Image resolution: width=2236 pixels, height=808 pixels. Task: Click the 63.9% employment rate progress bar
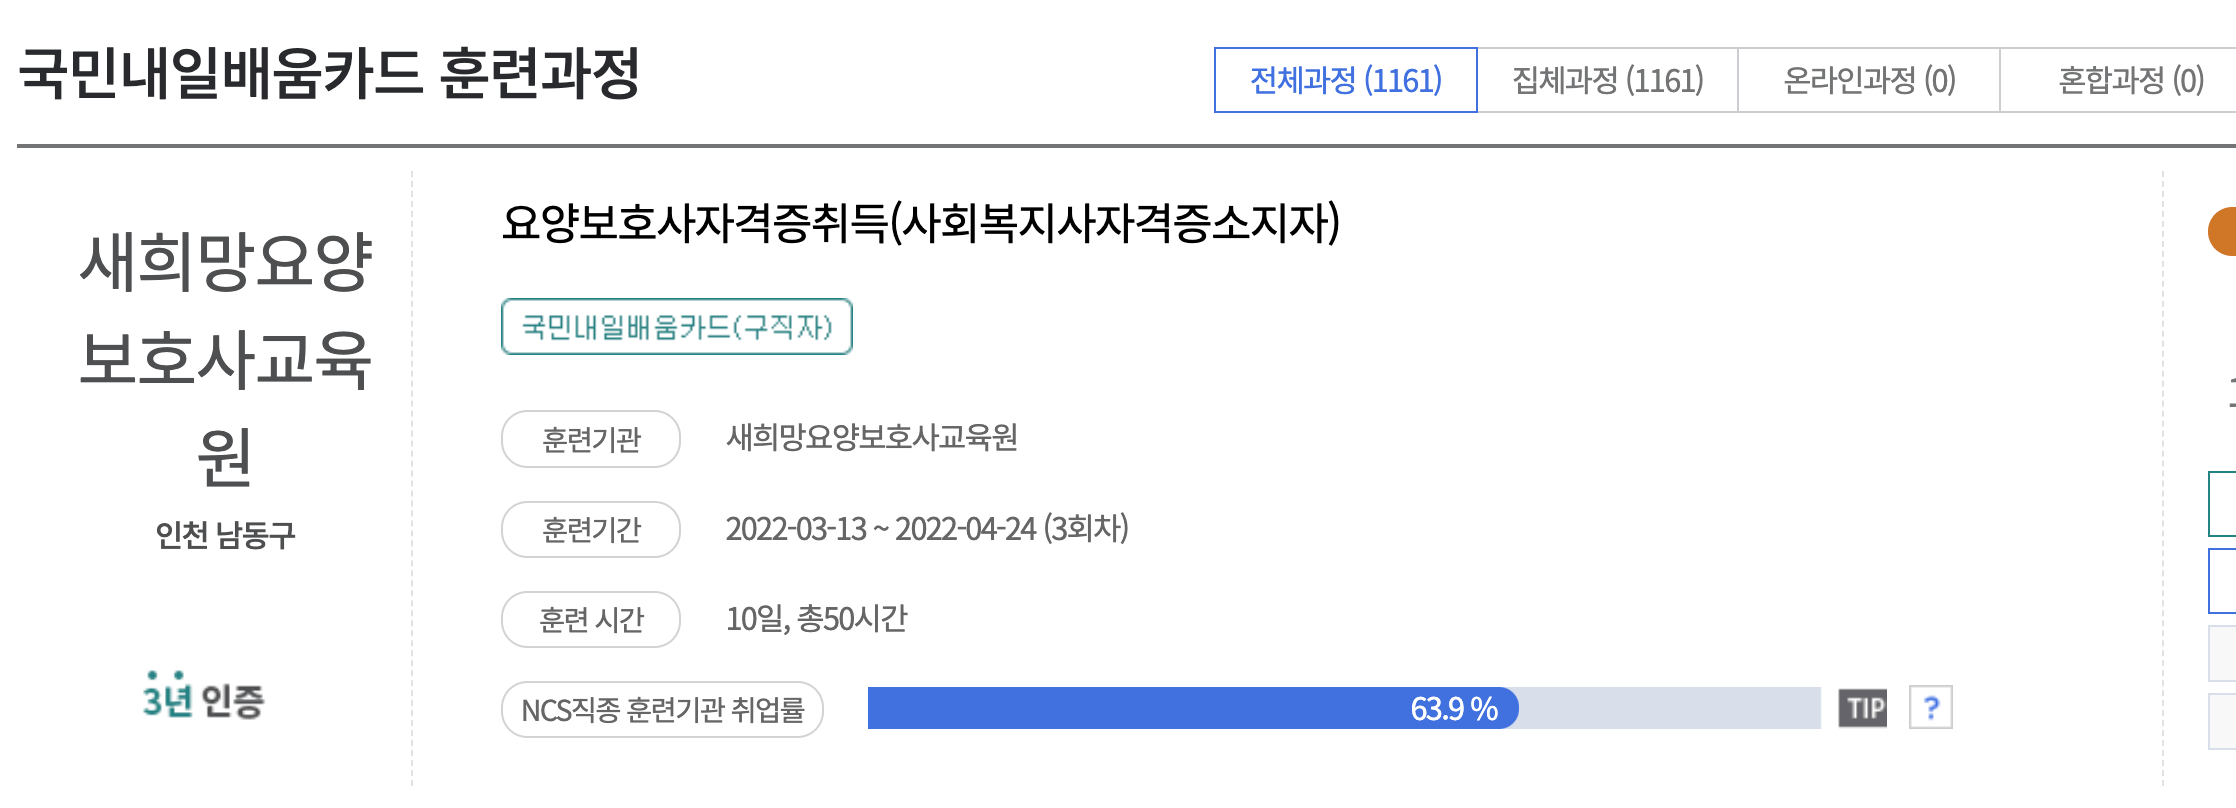pos(1190,710)
